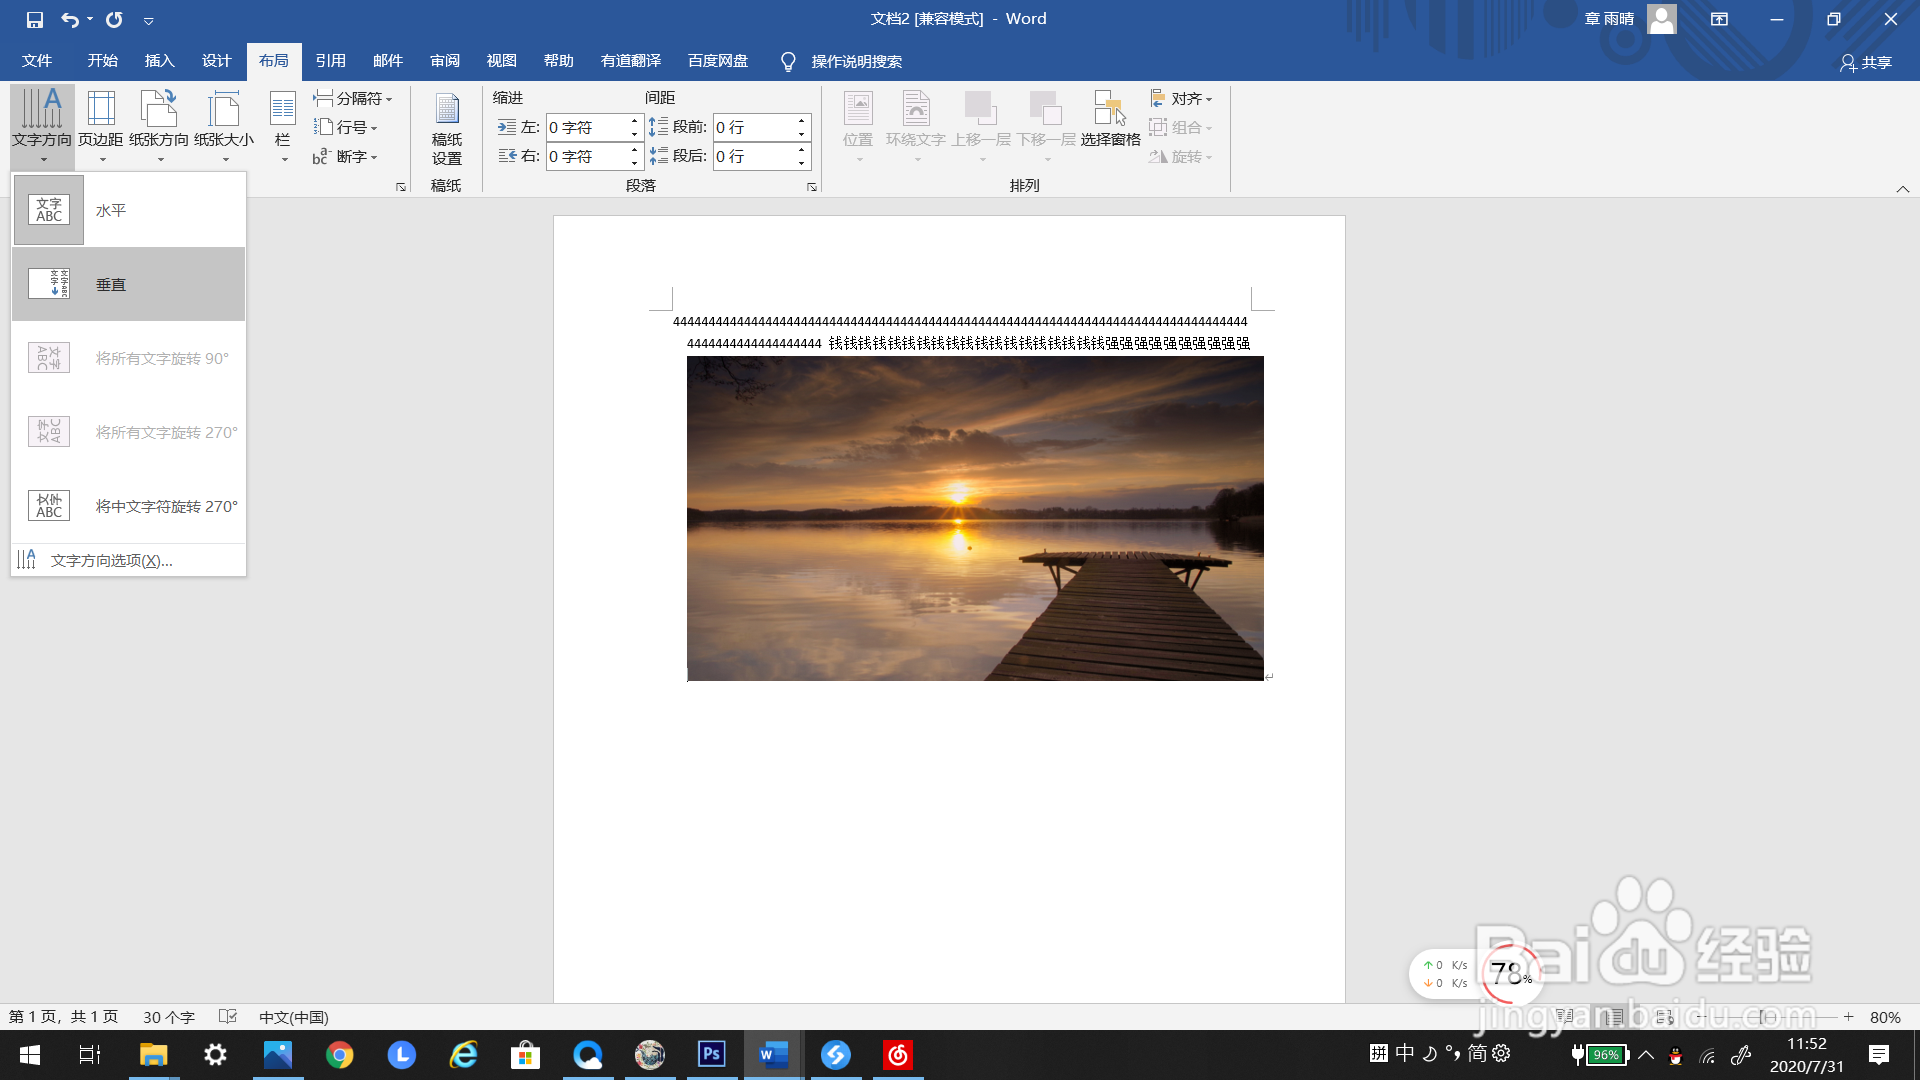This screenshot has height=1080, width=1920.
Task: Switch to the Insert (插入) tab
Action: coord(159,61)
